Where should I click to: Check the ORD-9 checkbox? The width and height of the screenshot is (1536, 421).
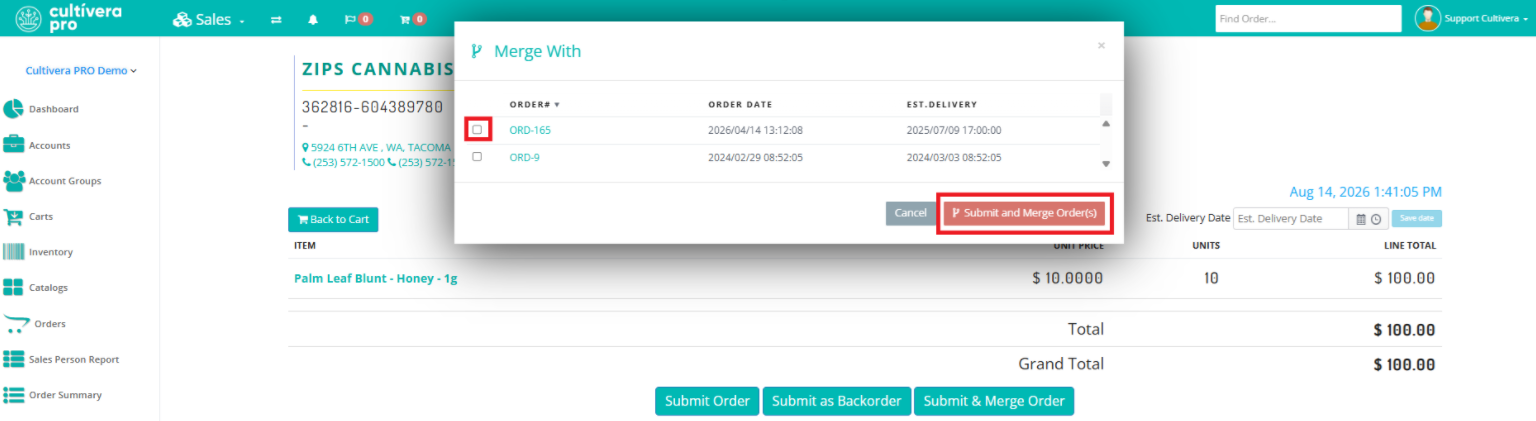(477, 157)
